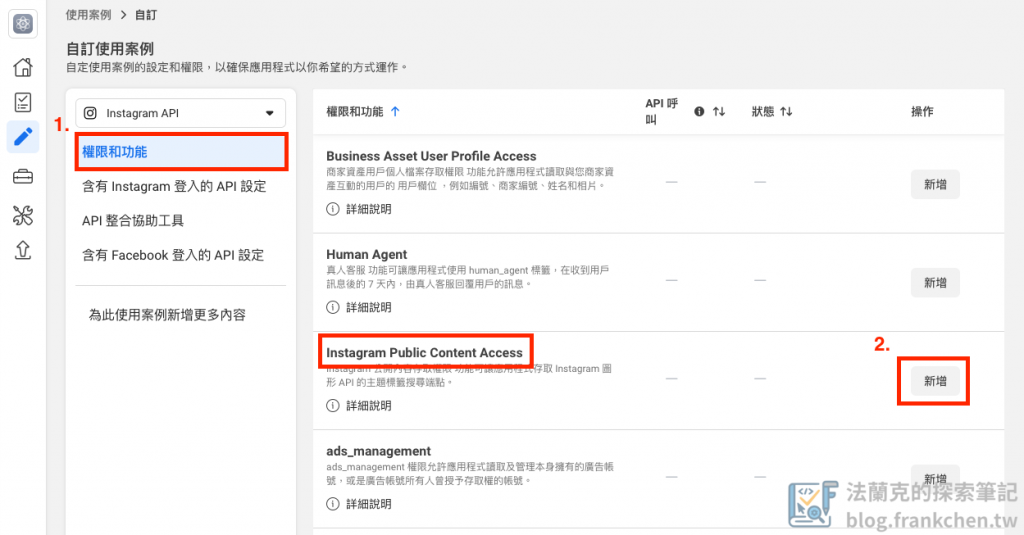1024x535 pixels.
Task: Select the pencil use cases icon
Action: click(23, 137)
